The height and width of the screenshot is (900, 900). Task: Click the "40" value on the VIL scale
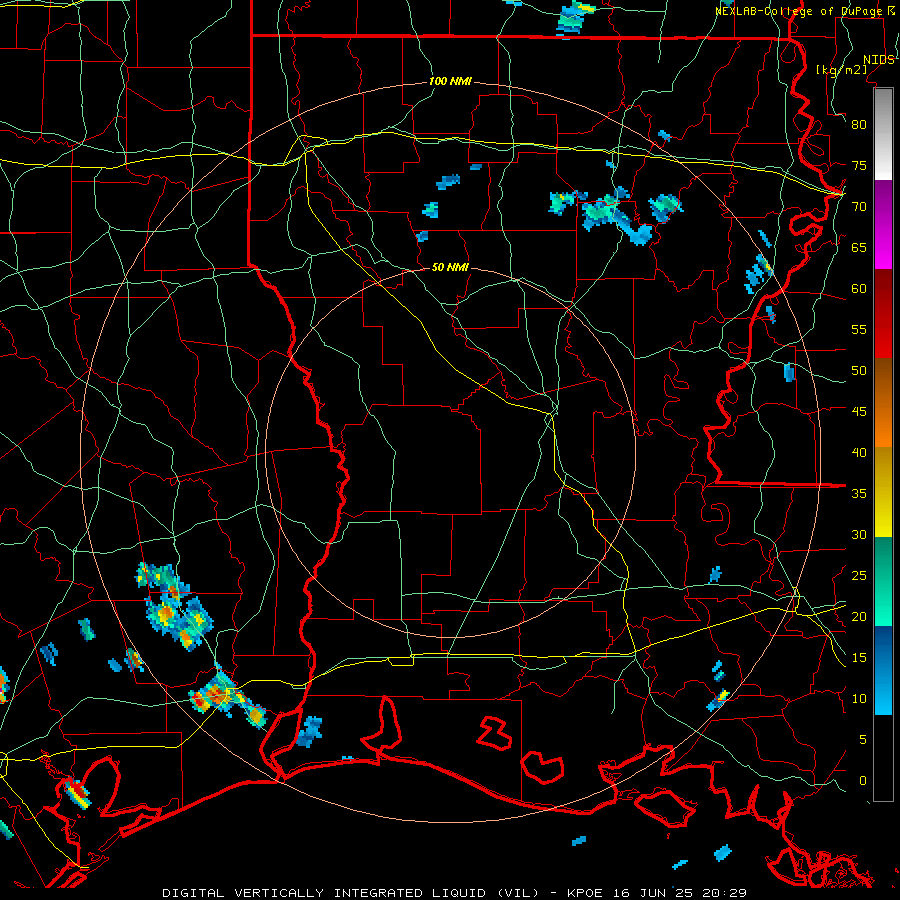pos(859,452)
